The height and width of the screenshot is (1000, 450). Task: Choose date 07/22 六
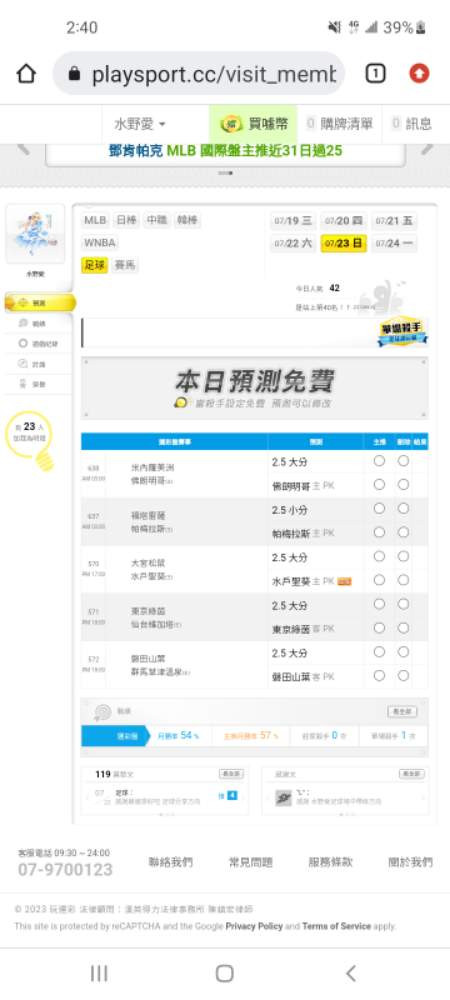click(x=293, y=244)
